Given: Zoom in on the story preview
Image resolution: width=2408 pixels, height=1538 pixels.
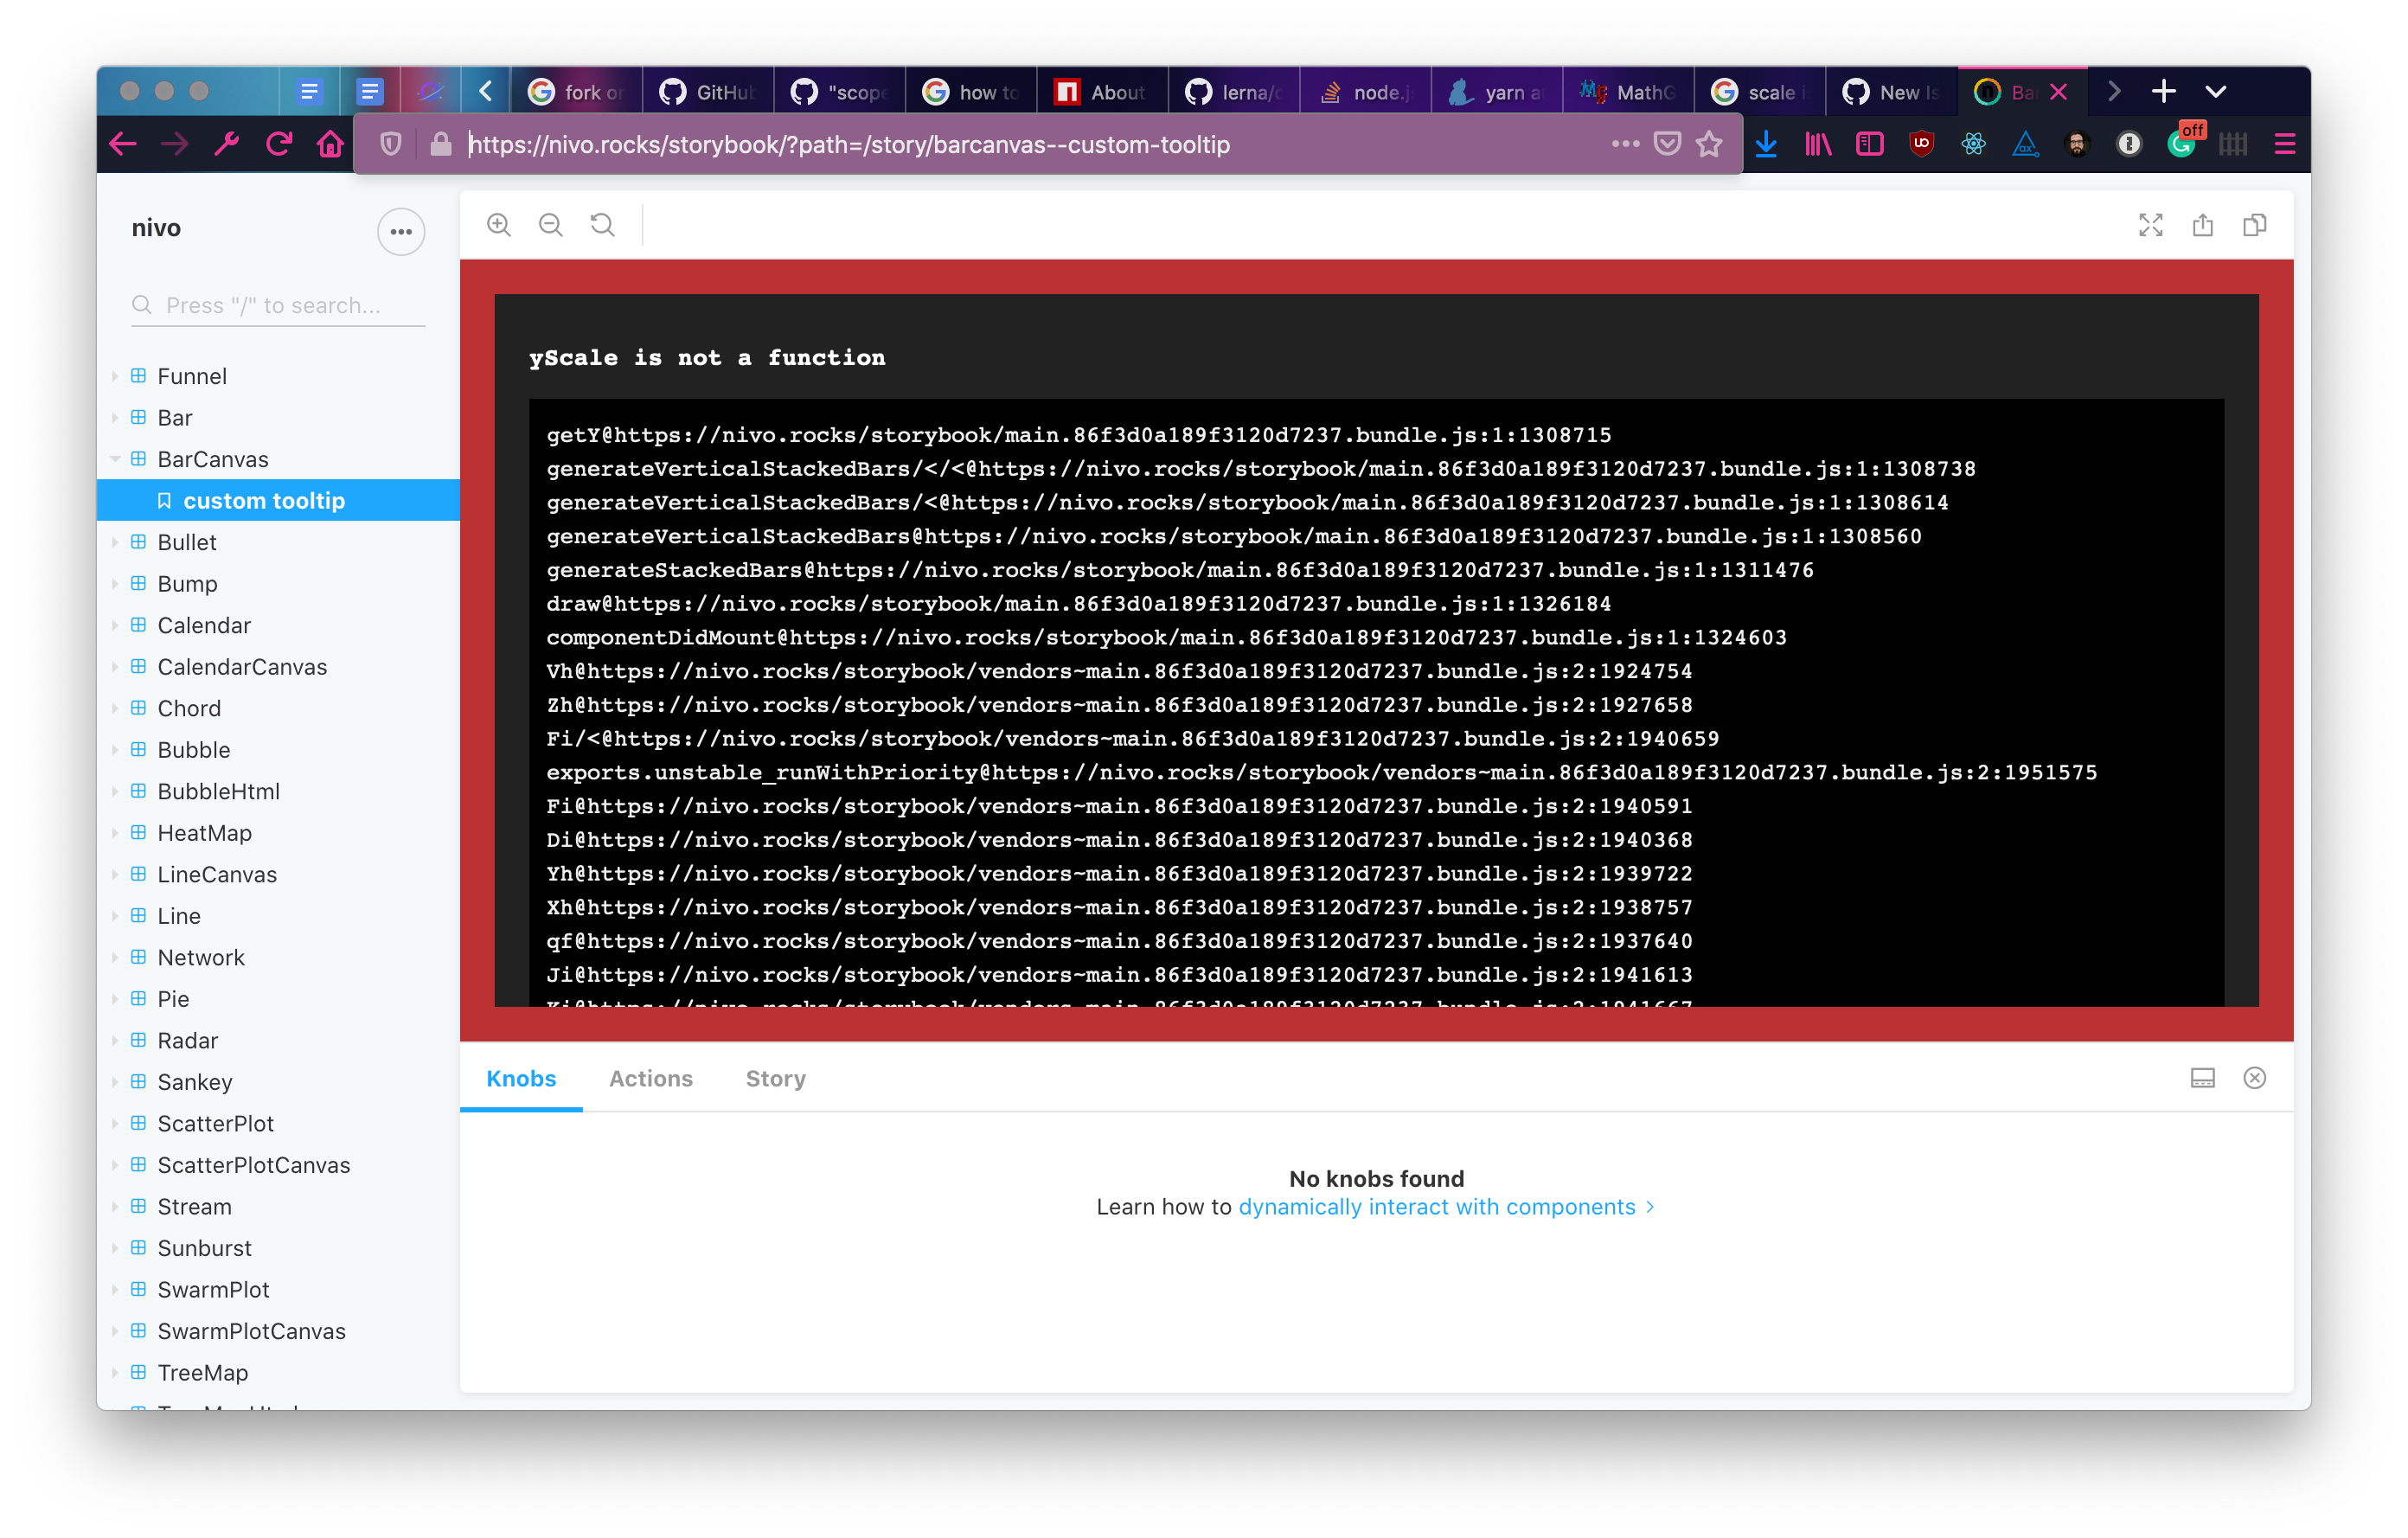Looking at the screenshot, I should click(498, 225).
